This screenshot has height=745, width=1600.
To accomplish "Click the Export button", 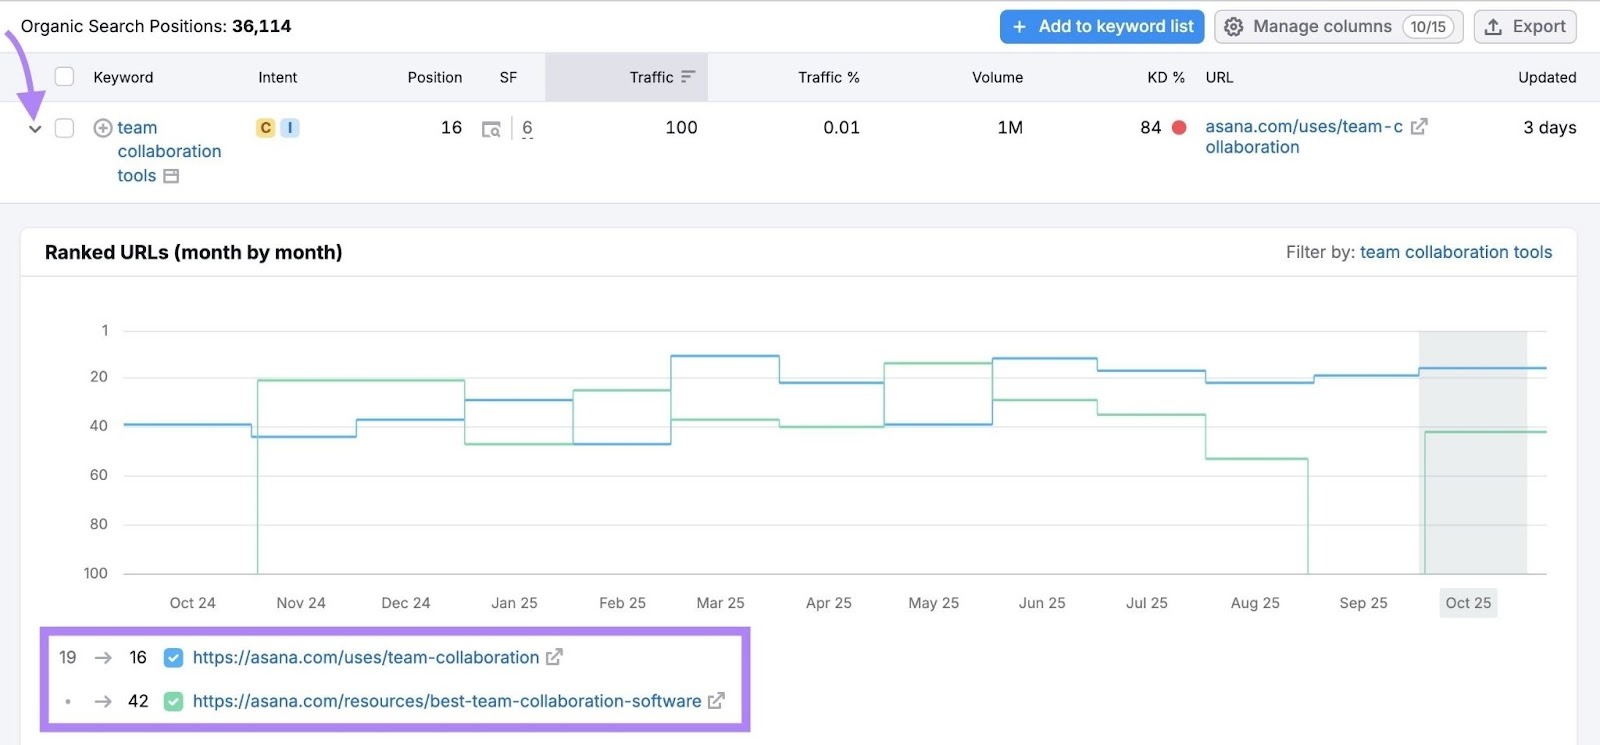I will (x=1525, y=27).
